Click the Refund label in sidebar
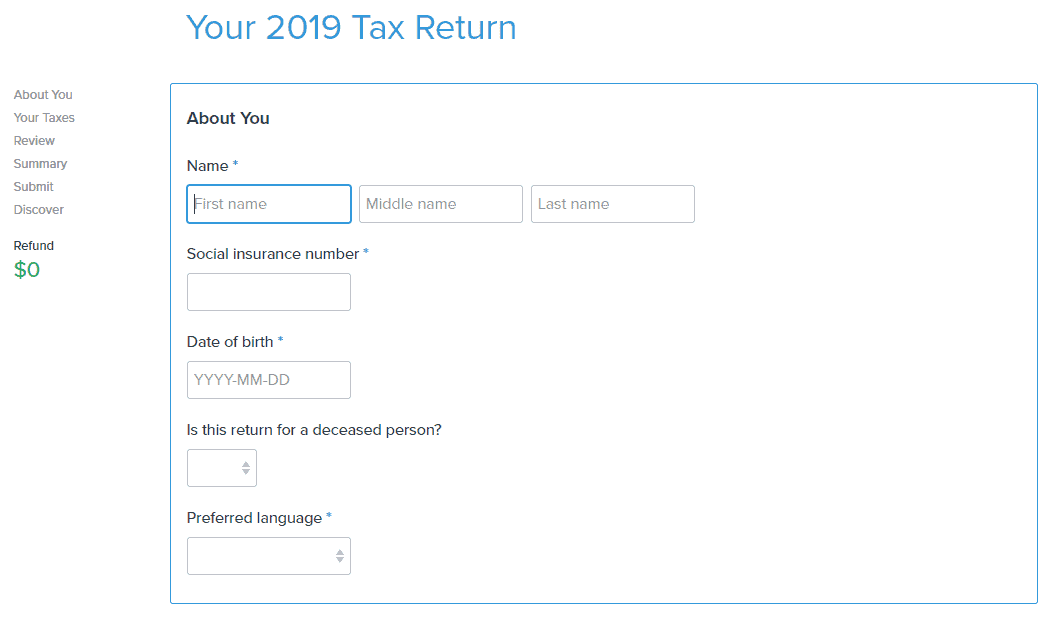Screen dimensions: 1061x618 (x=34, y=246)
